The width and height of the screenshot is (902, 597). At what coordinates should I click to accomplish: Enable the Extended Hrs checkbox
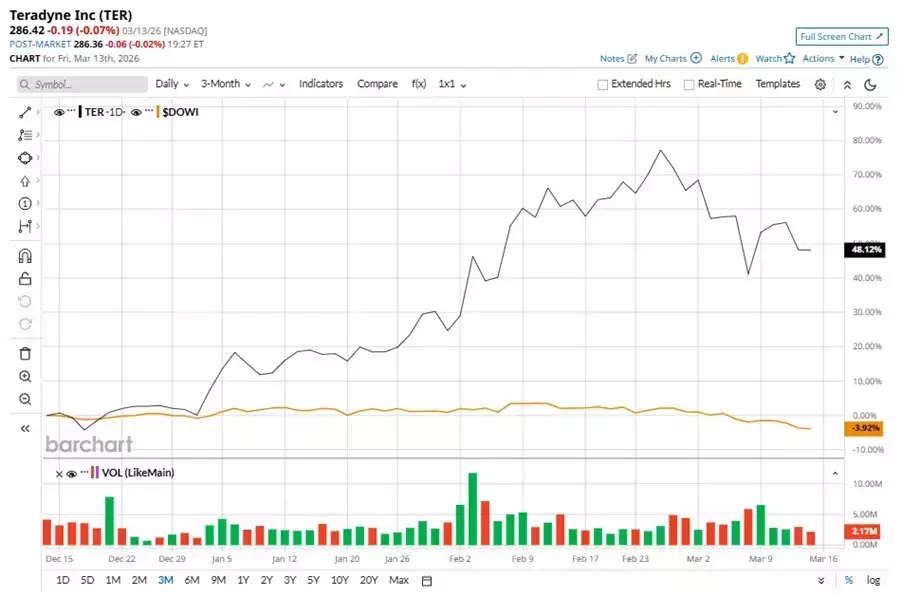coord(602,85)
